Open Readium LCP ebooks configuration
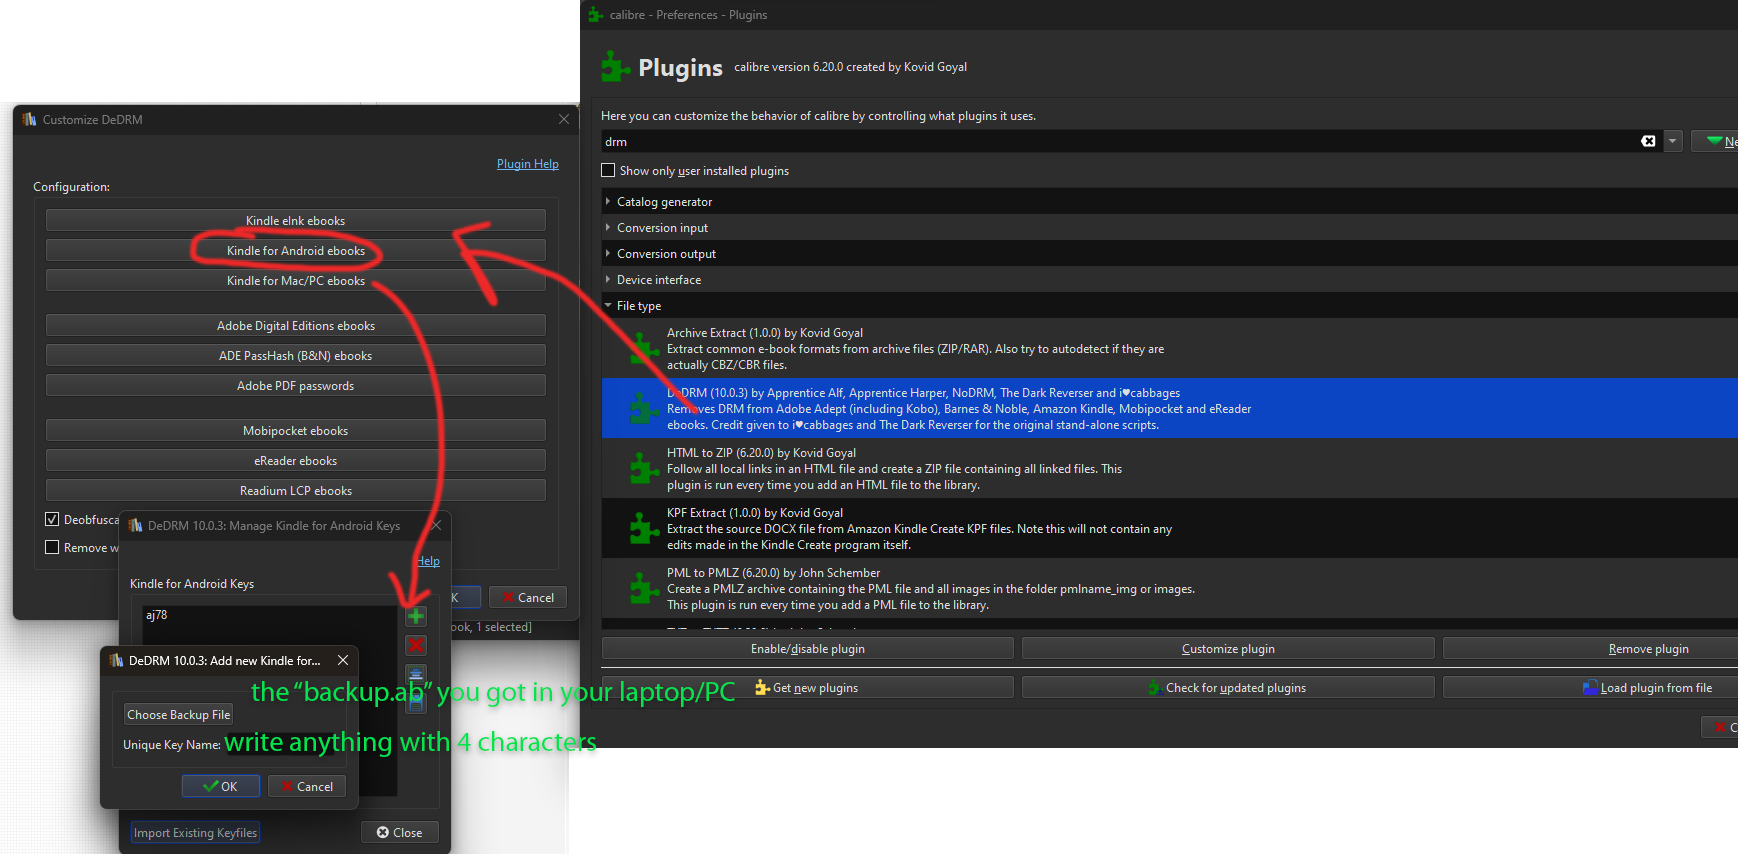This screenshot has width=1738, height=854. coord(296,491)
